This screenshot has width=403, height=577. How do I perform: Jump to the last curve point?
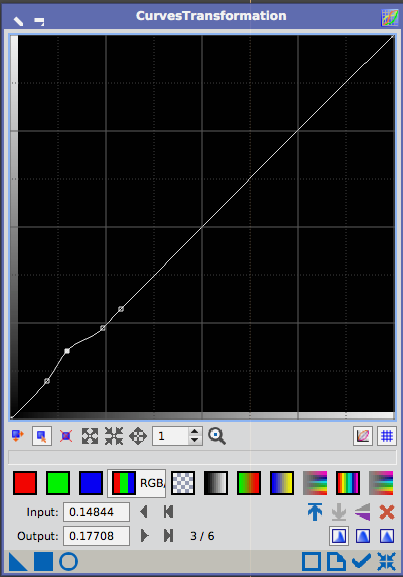pyautogui.click(x=169, y=536)
